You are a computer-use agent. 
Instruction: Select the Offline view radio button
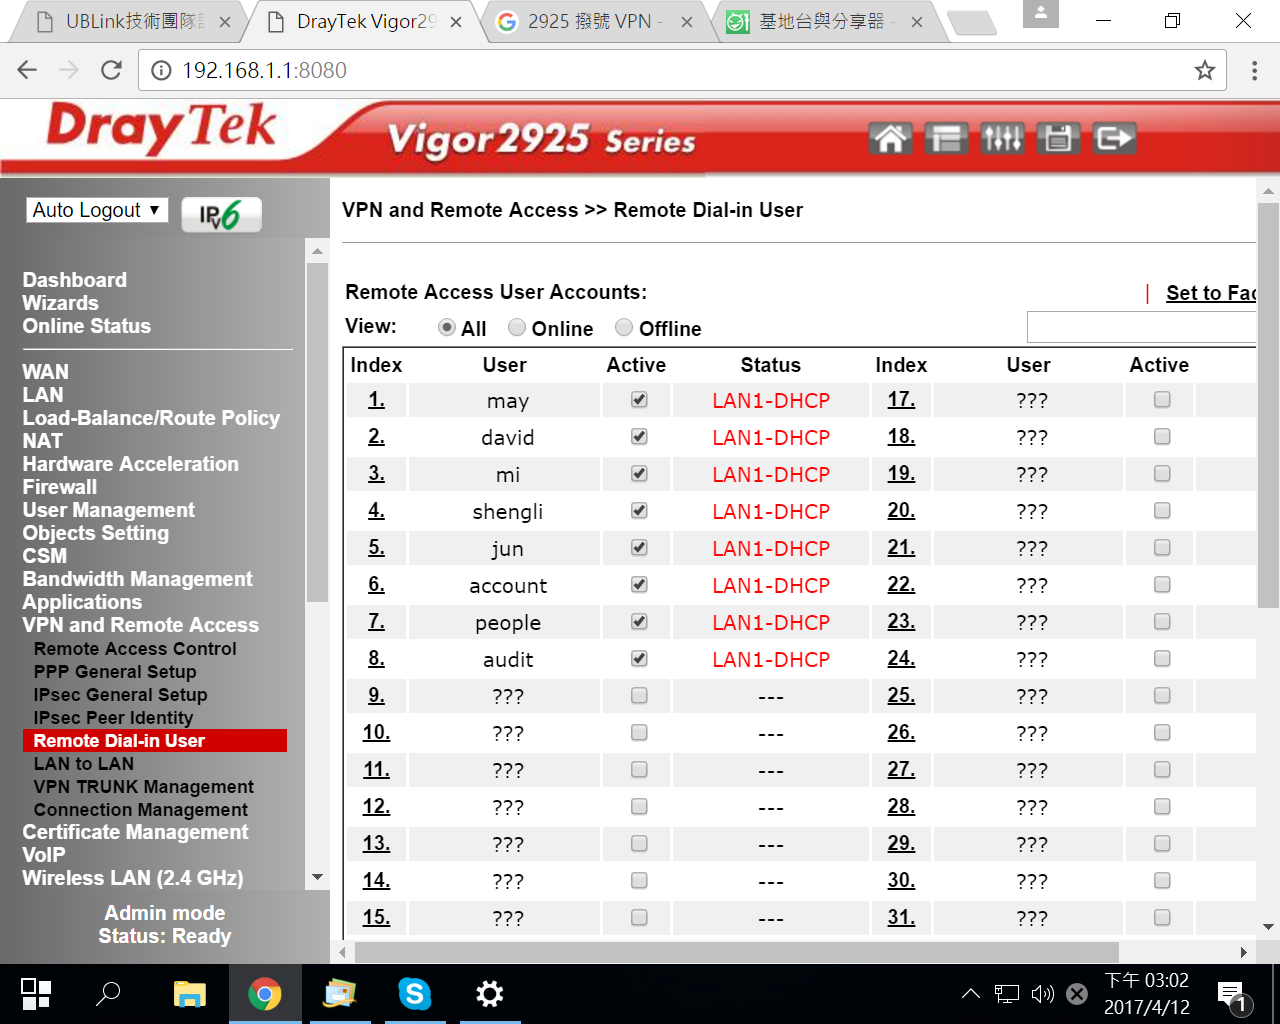click(624, 328)
